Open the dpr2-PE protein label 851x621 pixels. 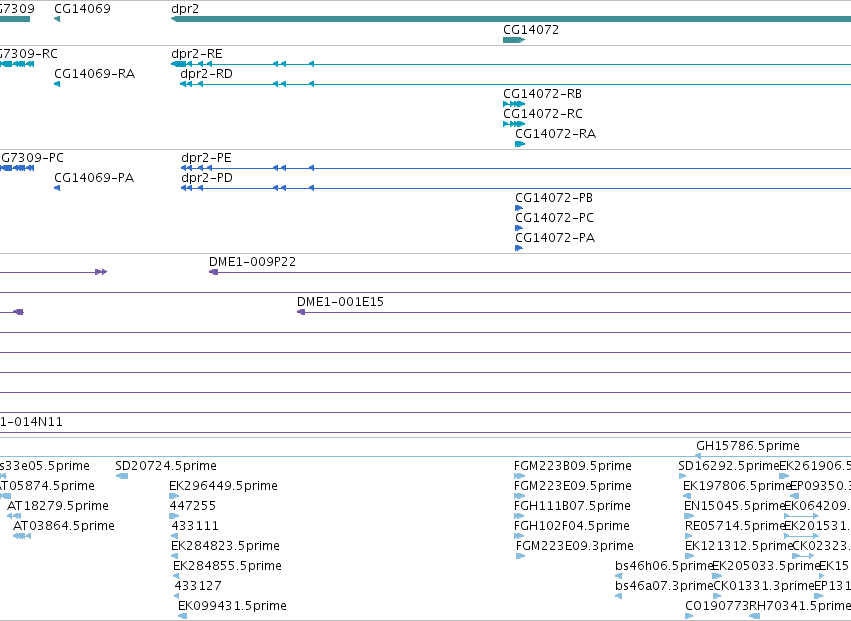(206, 158)
